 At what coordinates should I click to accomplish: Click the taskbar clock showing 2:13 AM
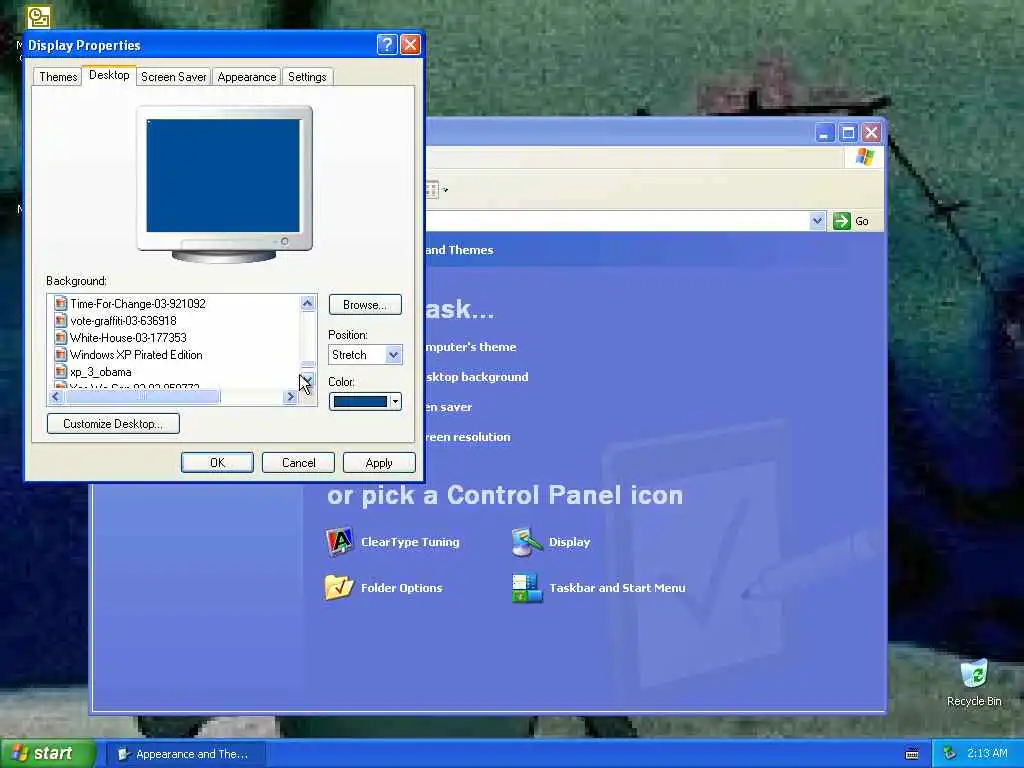click(x=987, y=753)
